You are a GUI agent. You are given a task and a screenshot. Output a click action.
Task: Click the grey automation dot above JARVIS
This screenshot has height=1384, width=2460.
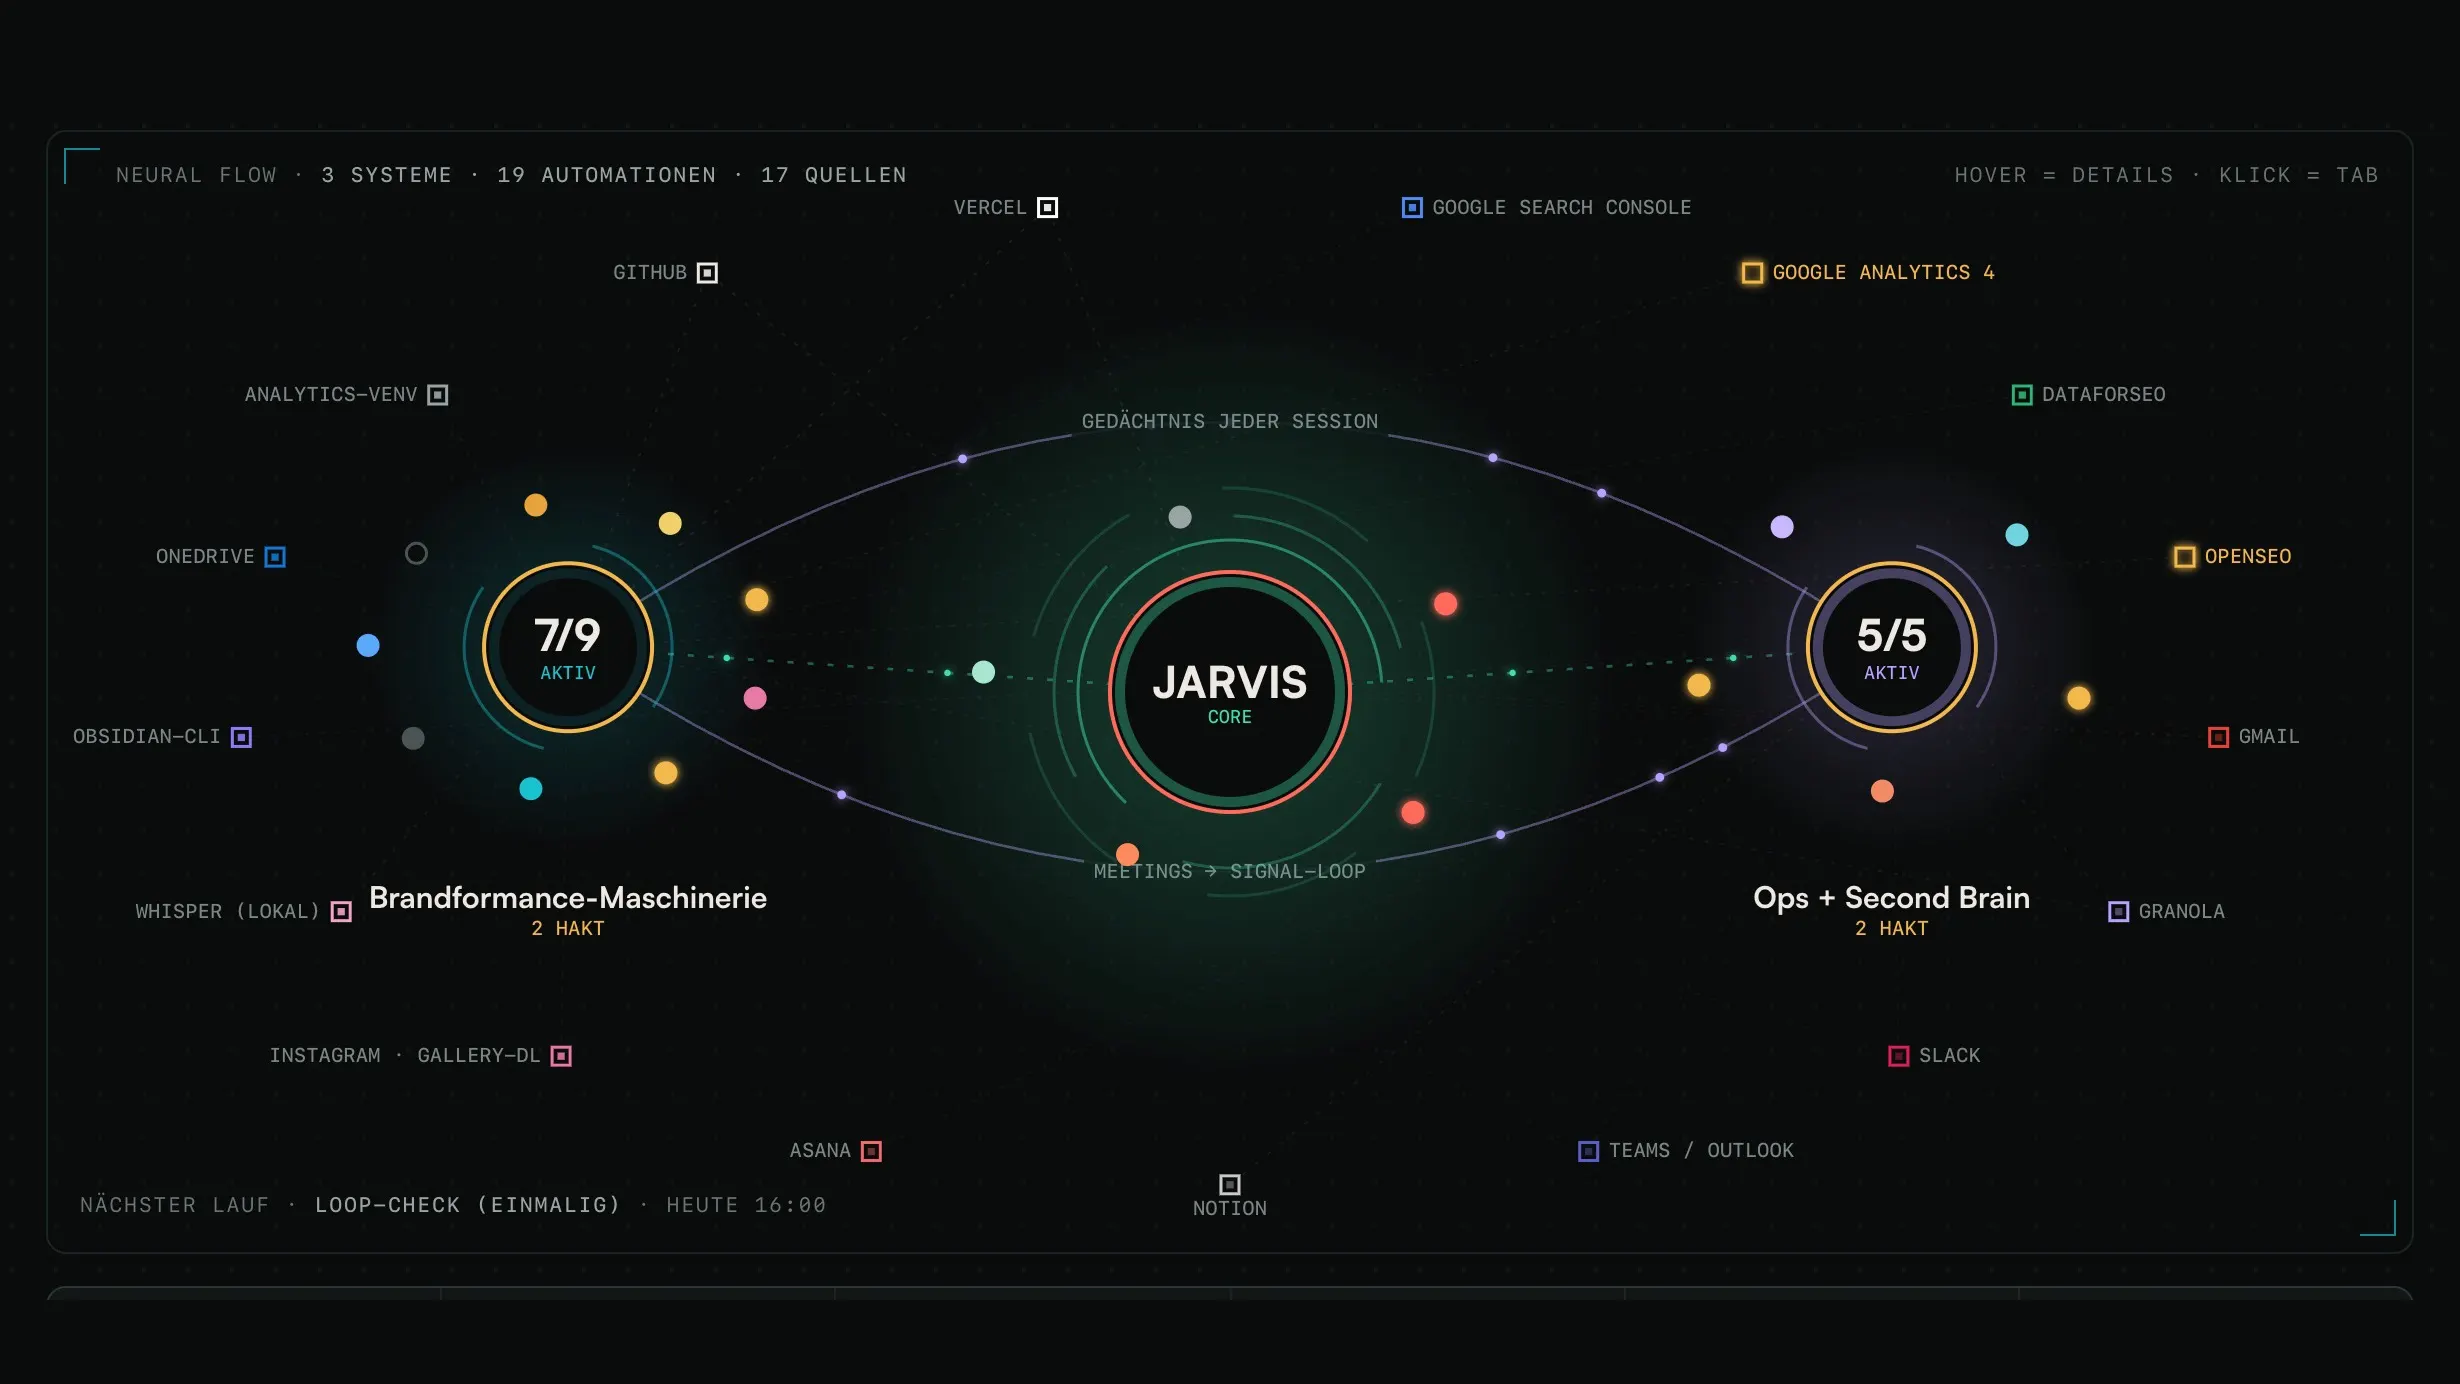click(1180, 517)
